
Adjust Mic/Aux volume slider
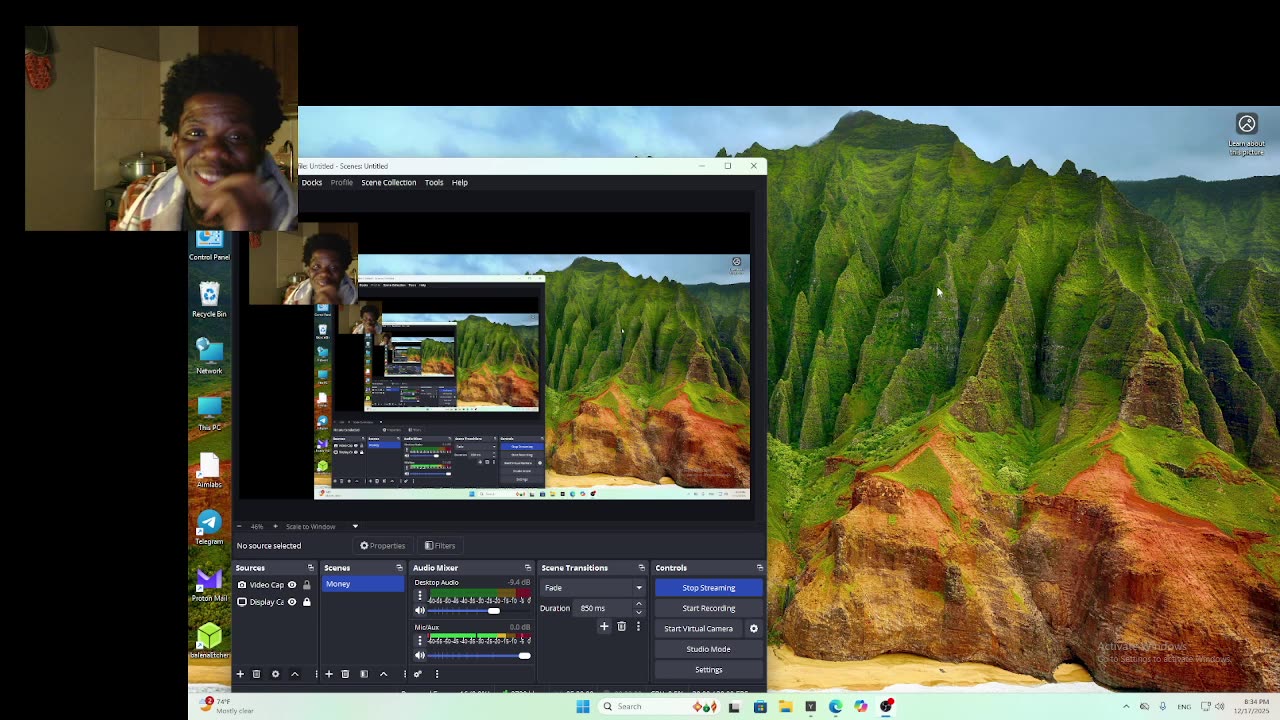point(478,655)
